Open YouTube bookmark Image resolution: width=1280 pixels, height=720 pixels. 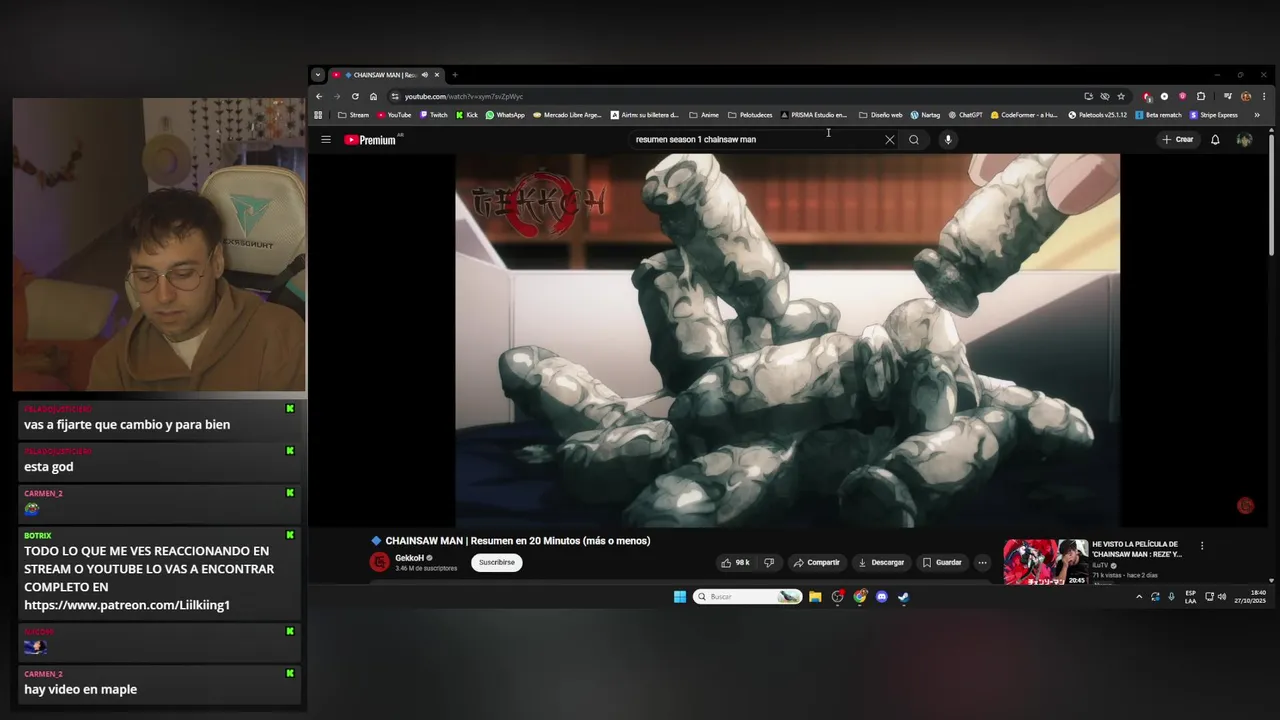click(x=394, y=115)
